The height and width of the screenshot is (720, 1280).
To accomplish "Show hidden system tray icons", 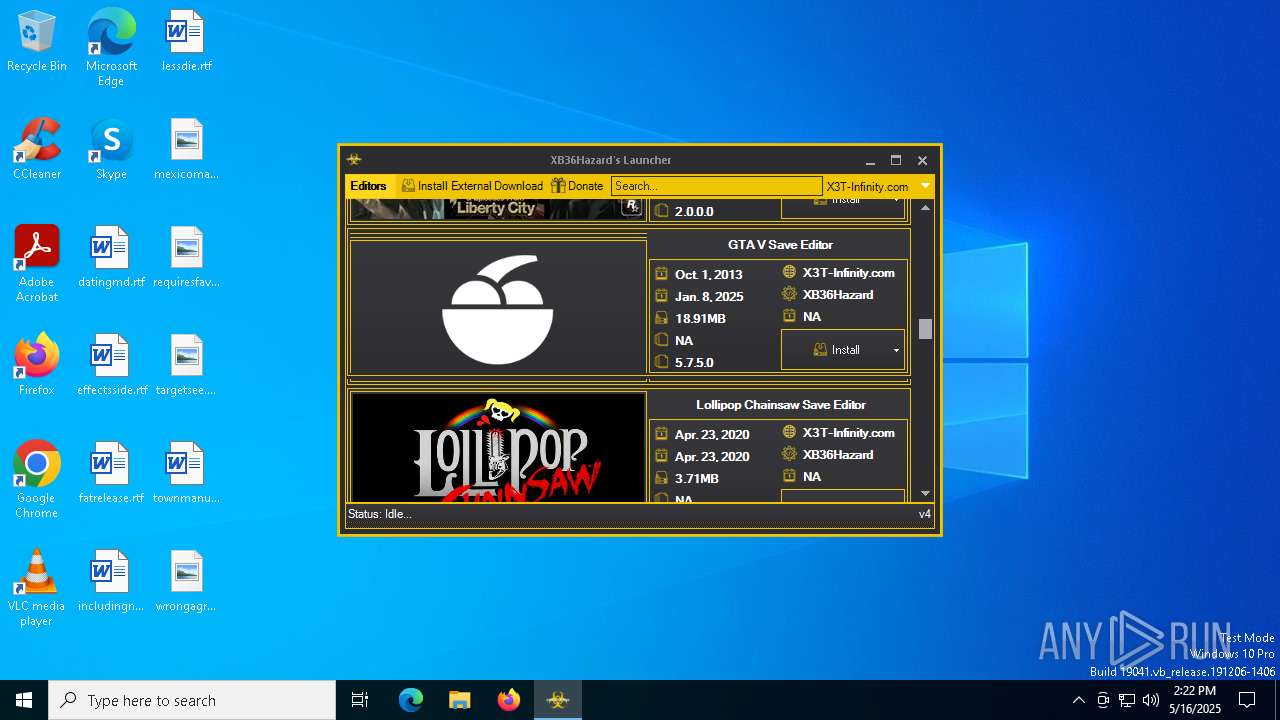I will 1078,700.
